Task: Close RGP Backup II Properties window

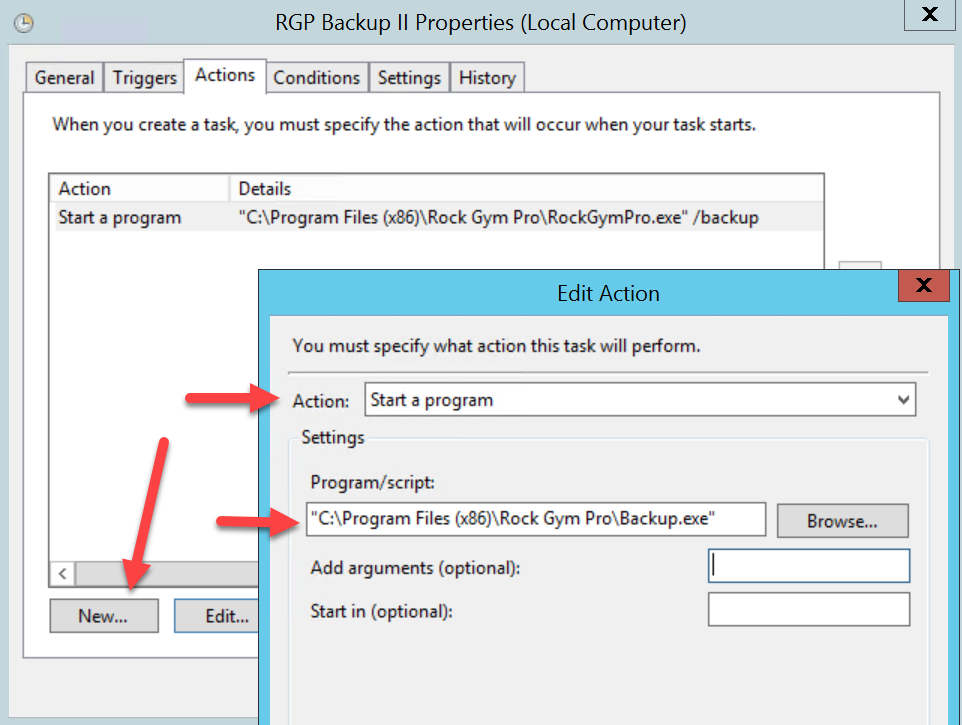Action: pos(929,14)
